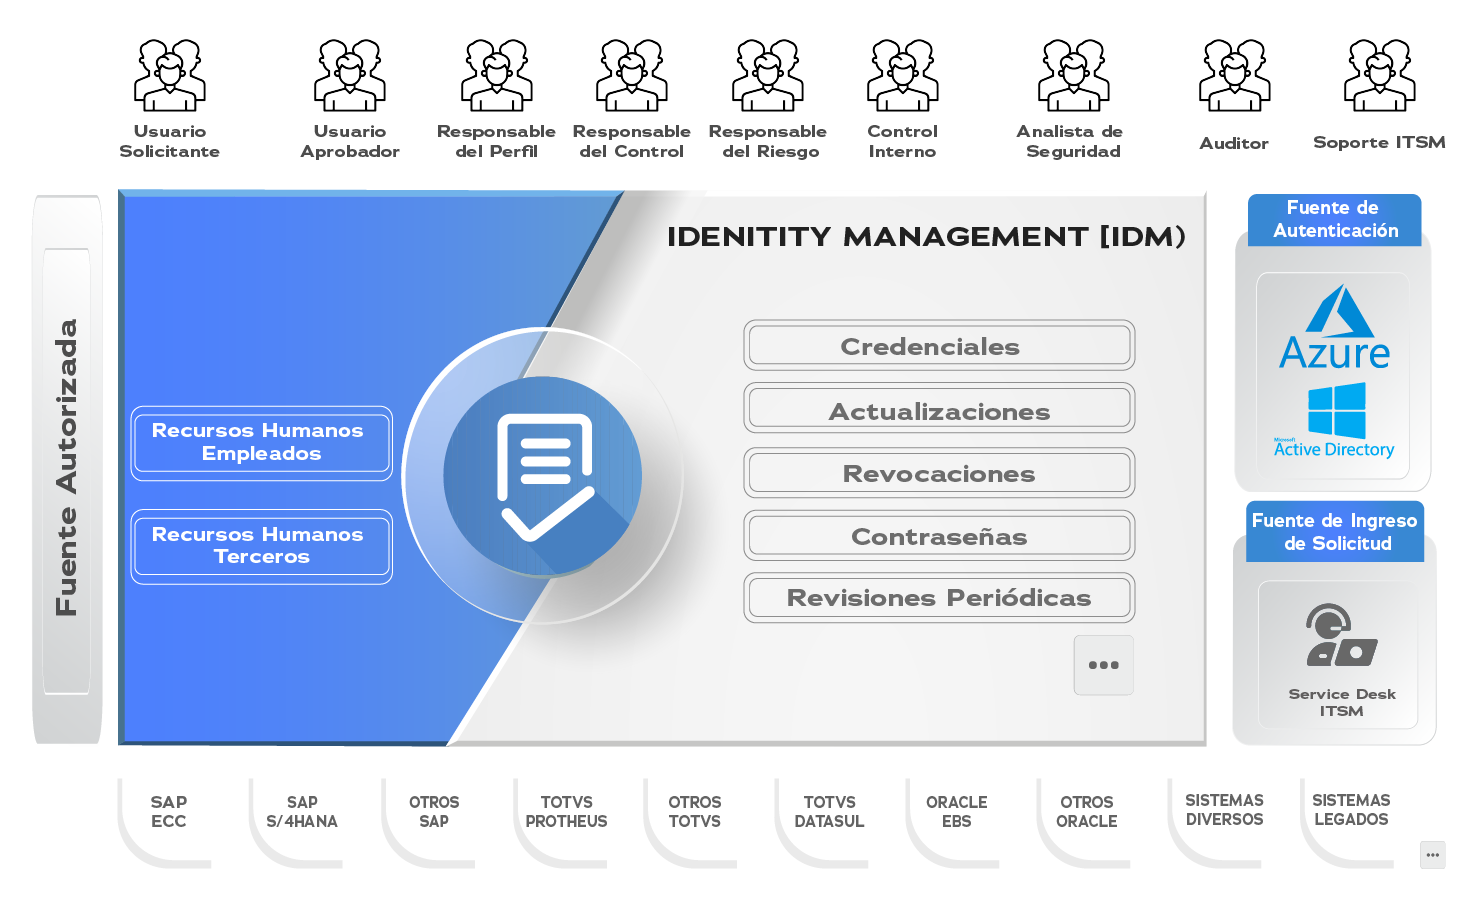This screenshot has height=912, width=1461.
Task: Click the Service Desk ITSM label
Action: pos(1342,702)
